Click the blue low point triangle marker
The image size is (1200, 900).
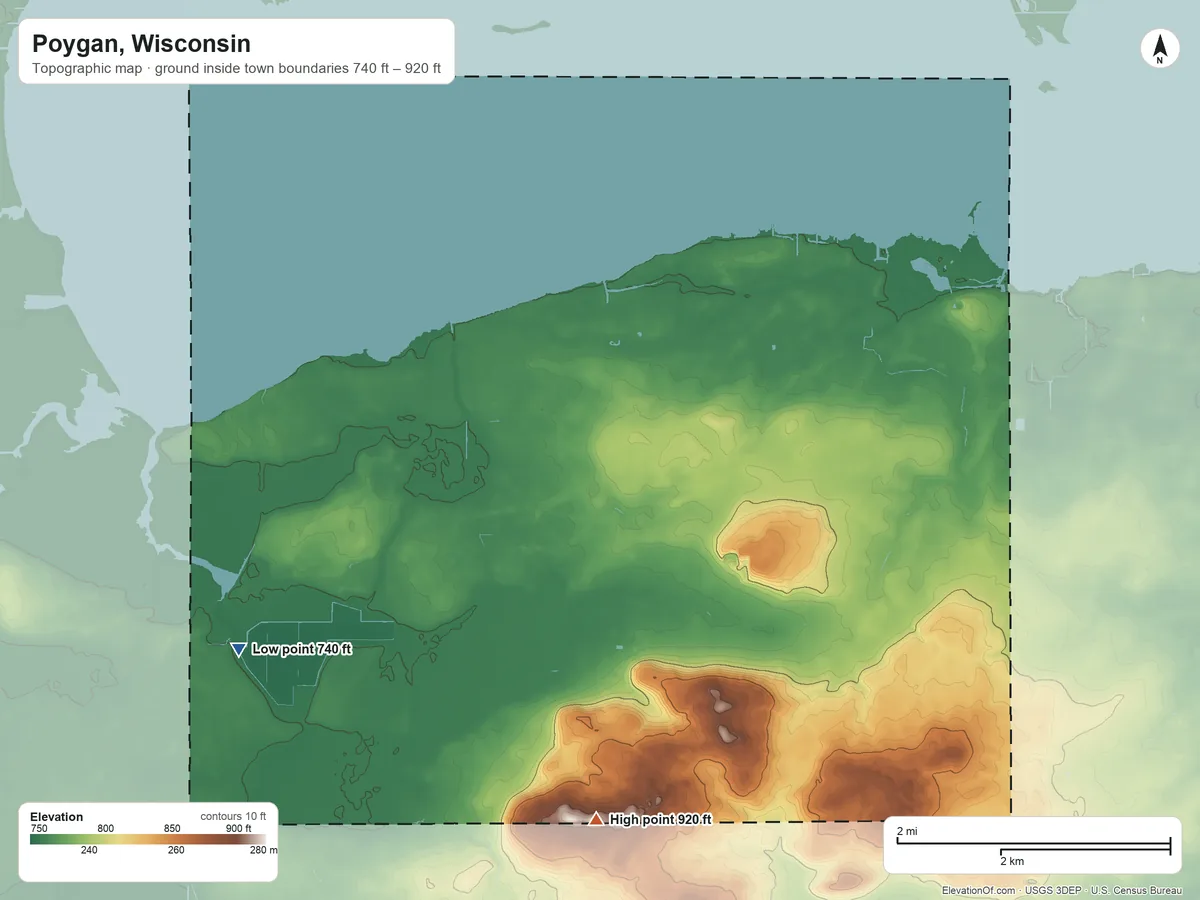point(238,650)
